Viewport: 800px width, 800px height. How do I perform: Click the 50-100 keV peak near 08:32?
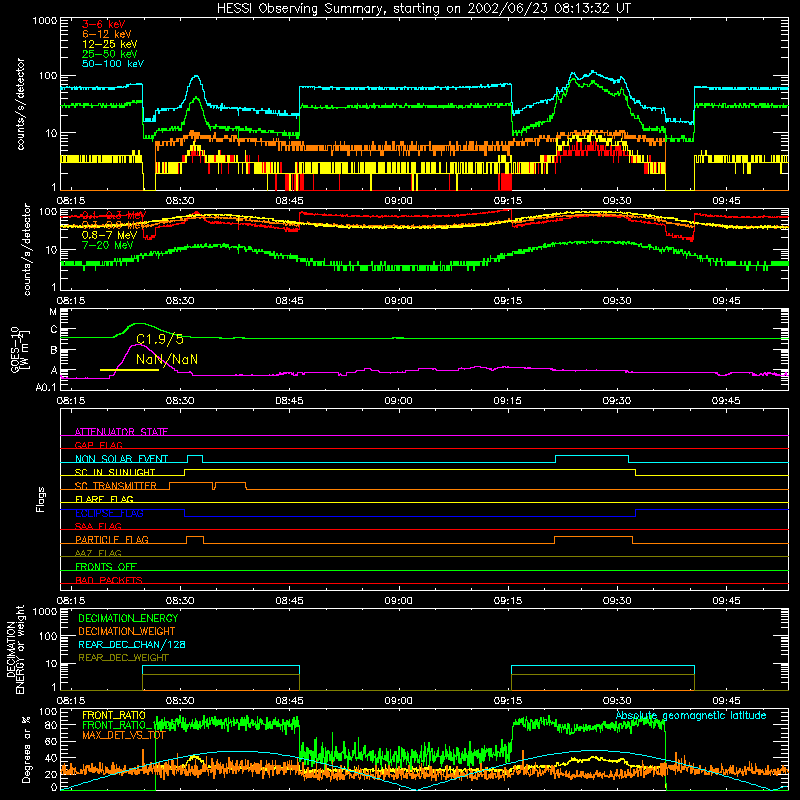(196, 77)
